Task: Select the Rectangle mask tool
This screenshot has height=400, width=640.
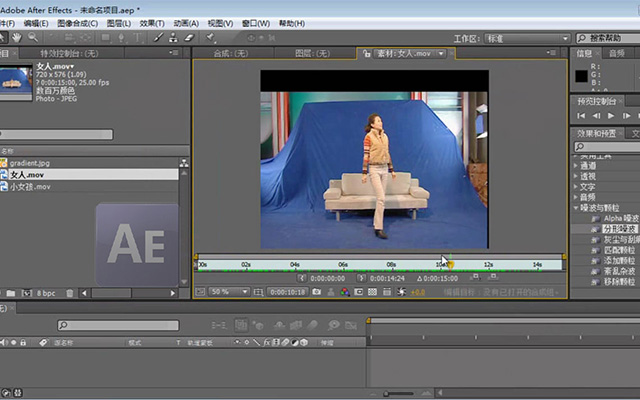Action: [106, 38]
